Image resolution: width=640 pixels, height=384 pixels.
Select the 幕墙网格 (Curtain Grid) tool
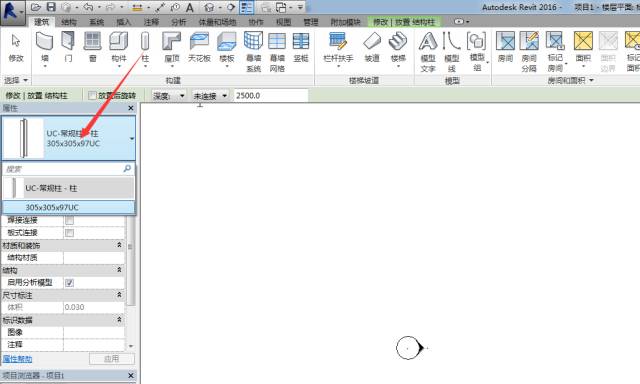pos(277,52)
